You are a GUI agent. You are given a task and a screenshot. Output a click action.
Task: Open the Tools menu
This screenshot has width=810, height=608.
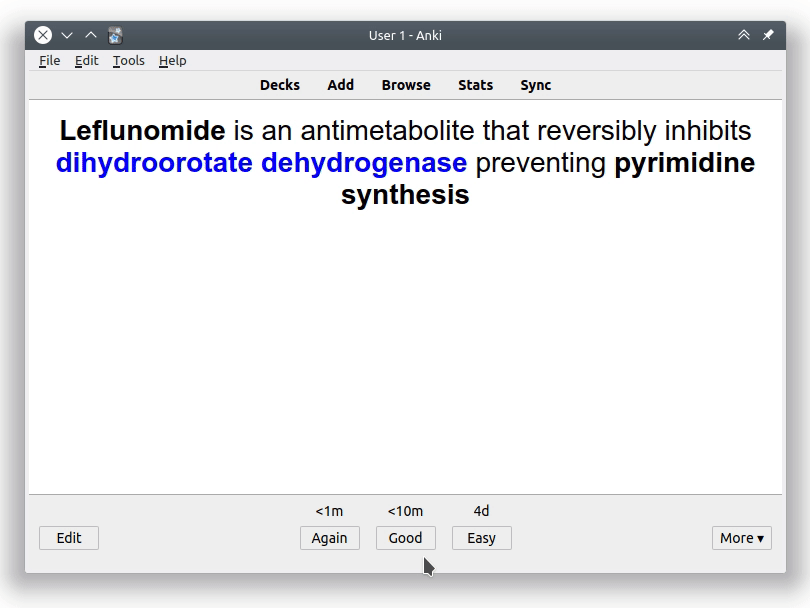[128, 61]
